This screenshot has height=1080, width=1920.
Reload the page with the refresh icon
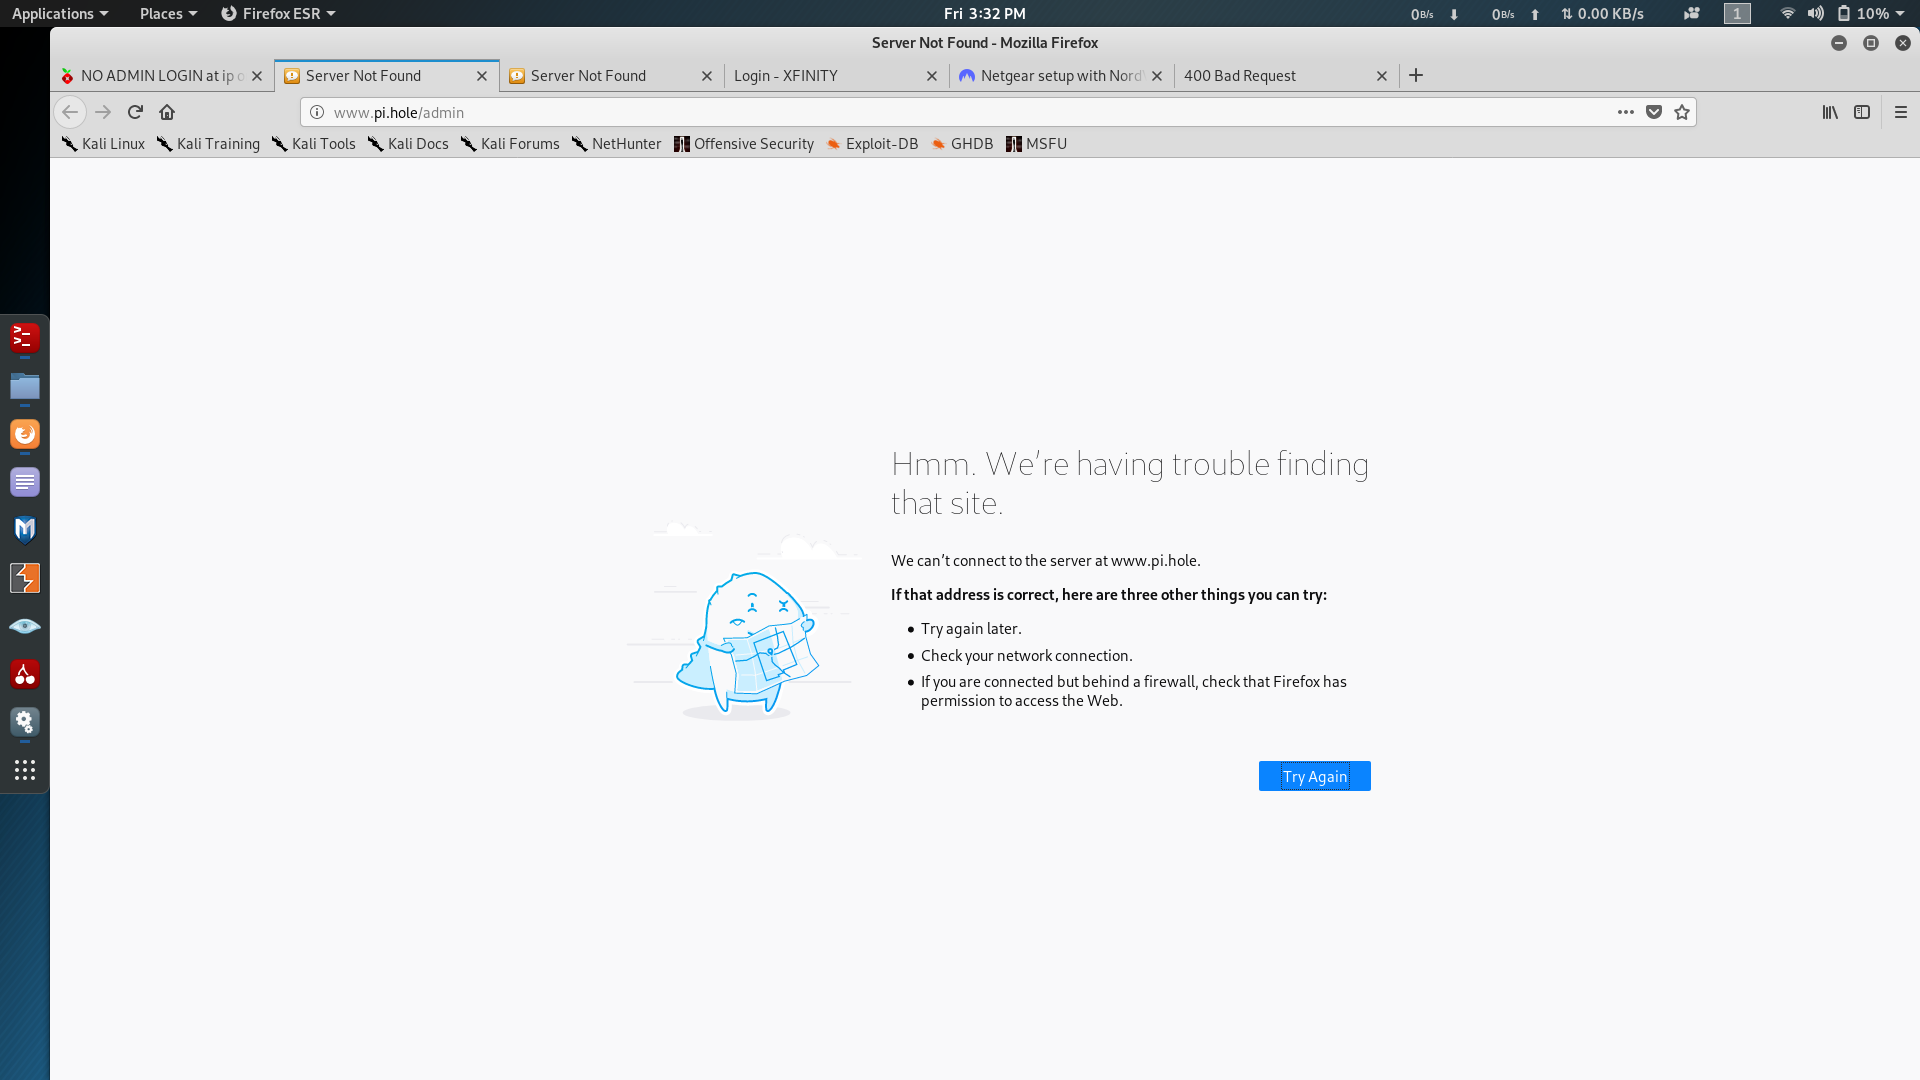135,112
